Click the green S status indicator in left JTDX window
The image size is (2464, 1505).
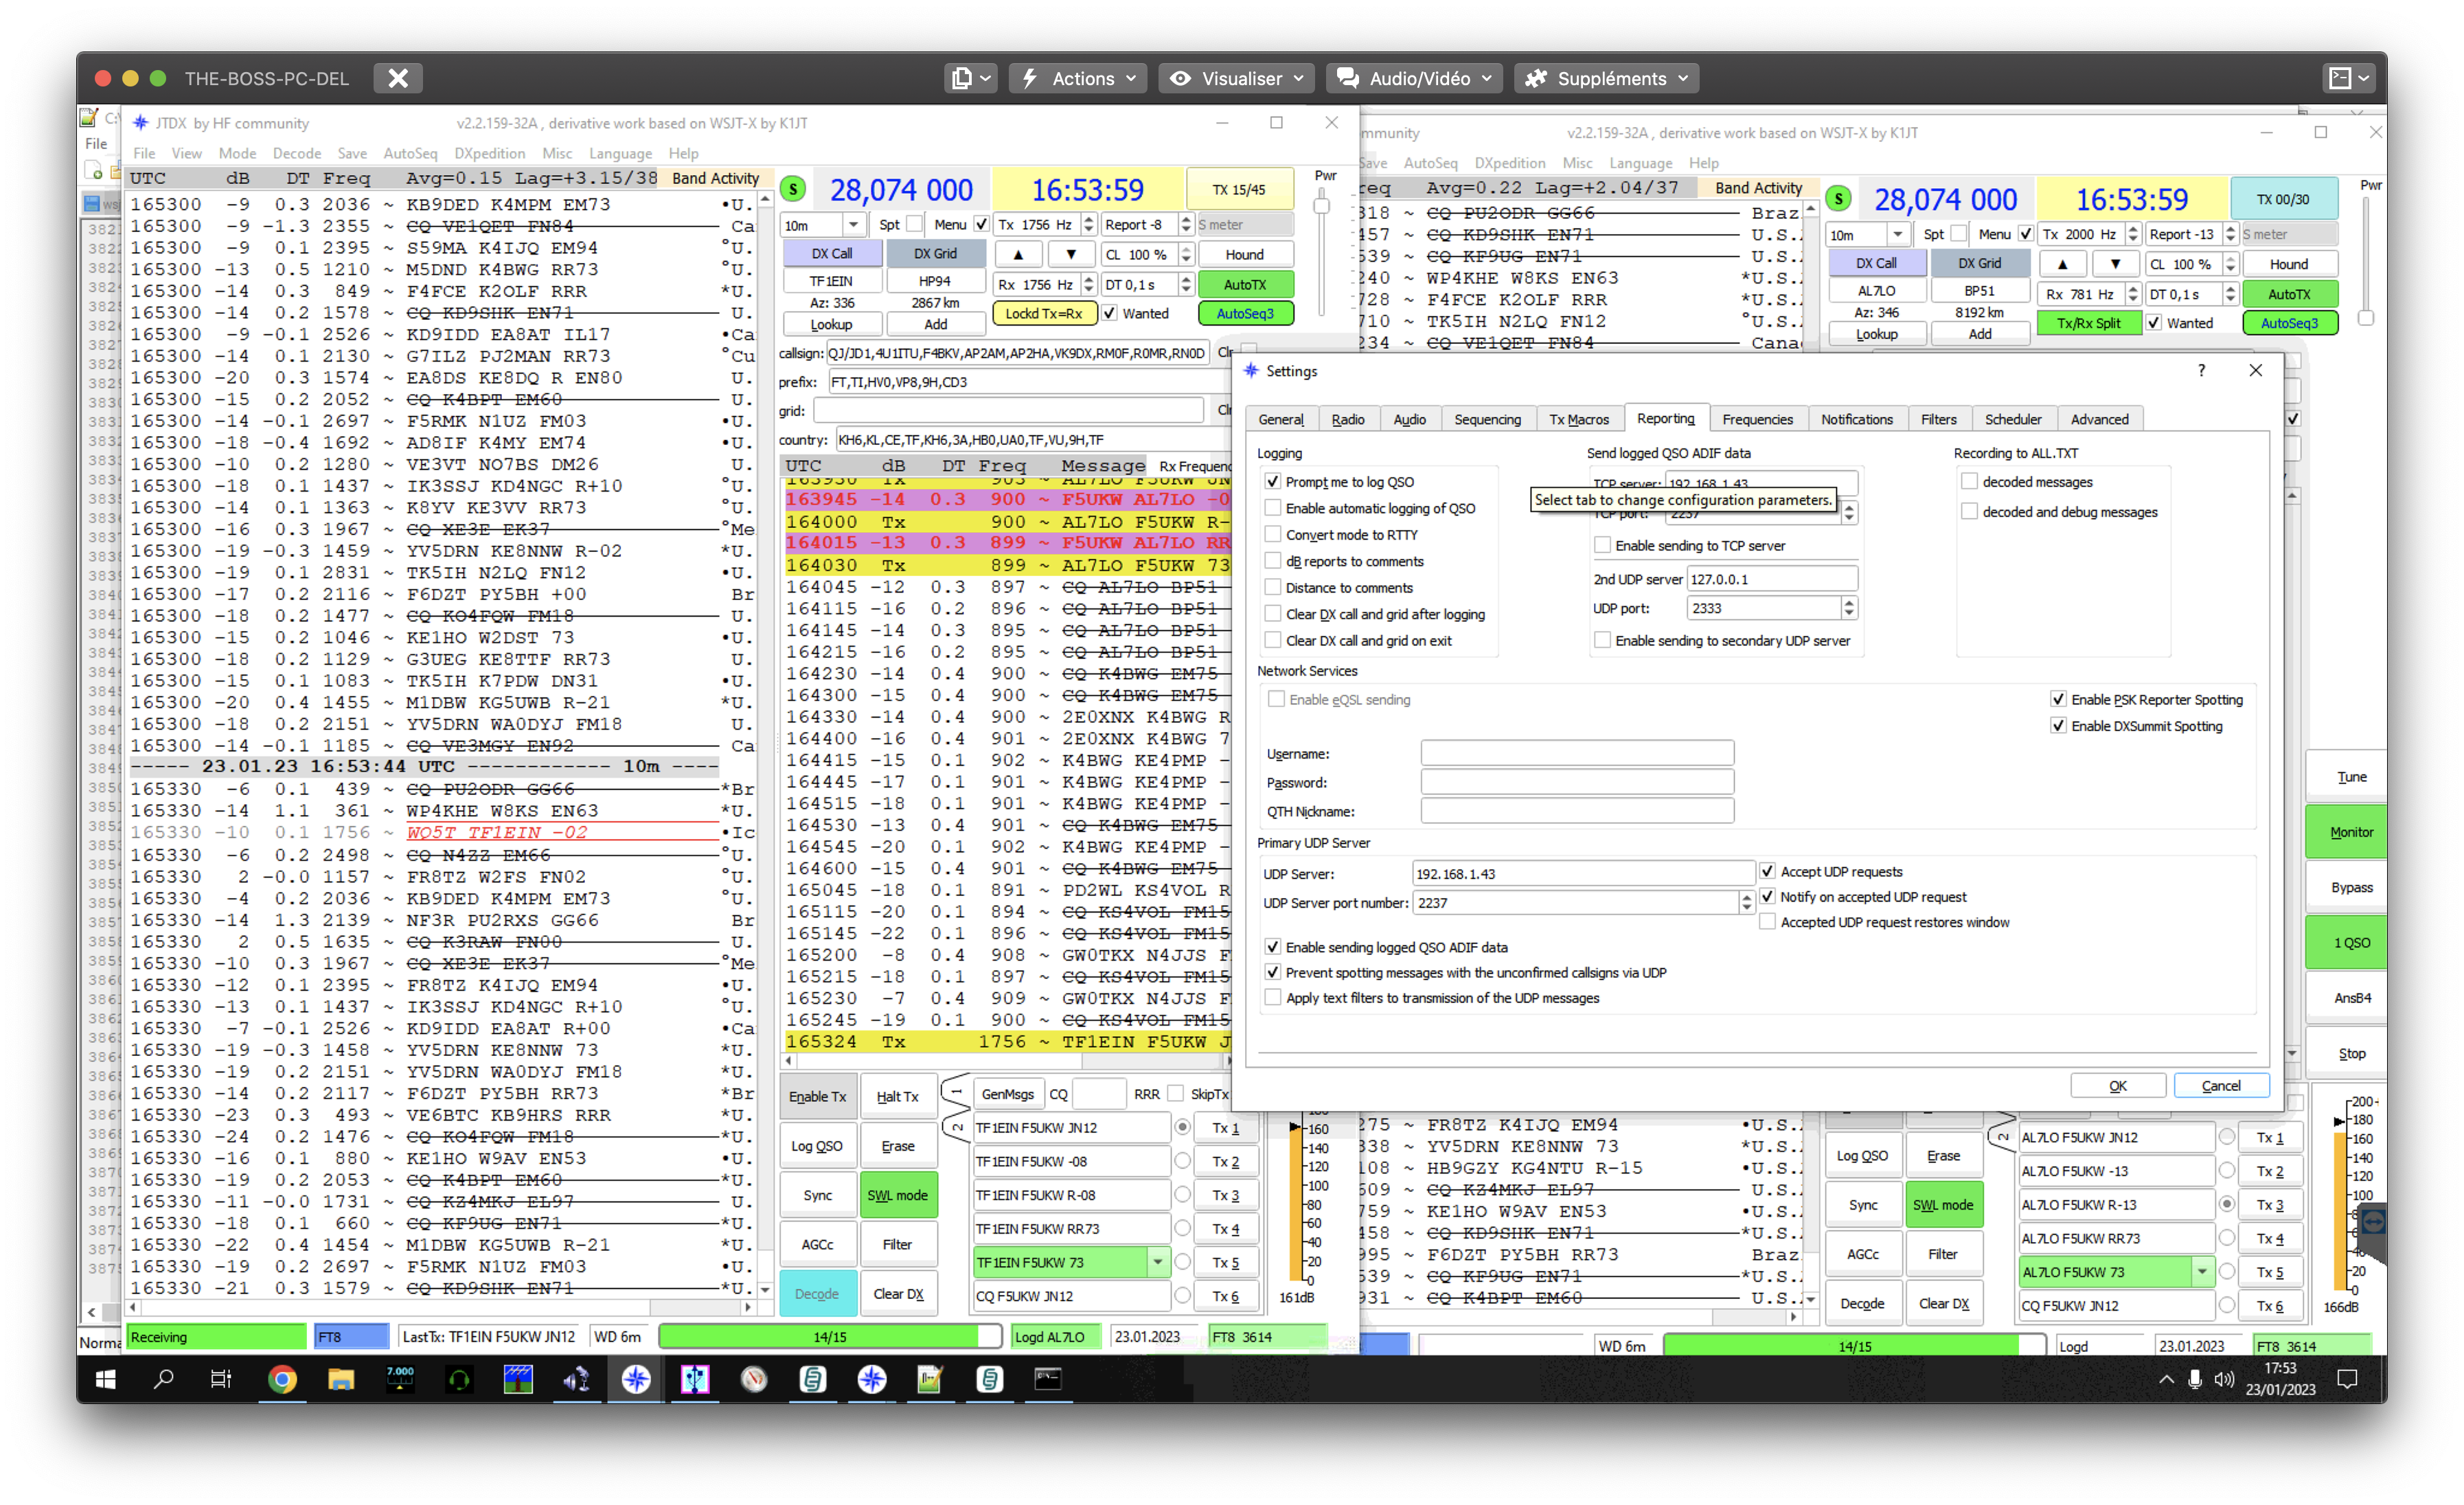(793, 189)
